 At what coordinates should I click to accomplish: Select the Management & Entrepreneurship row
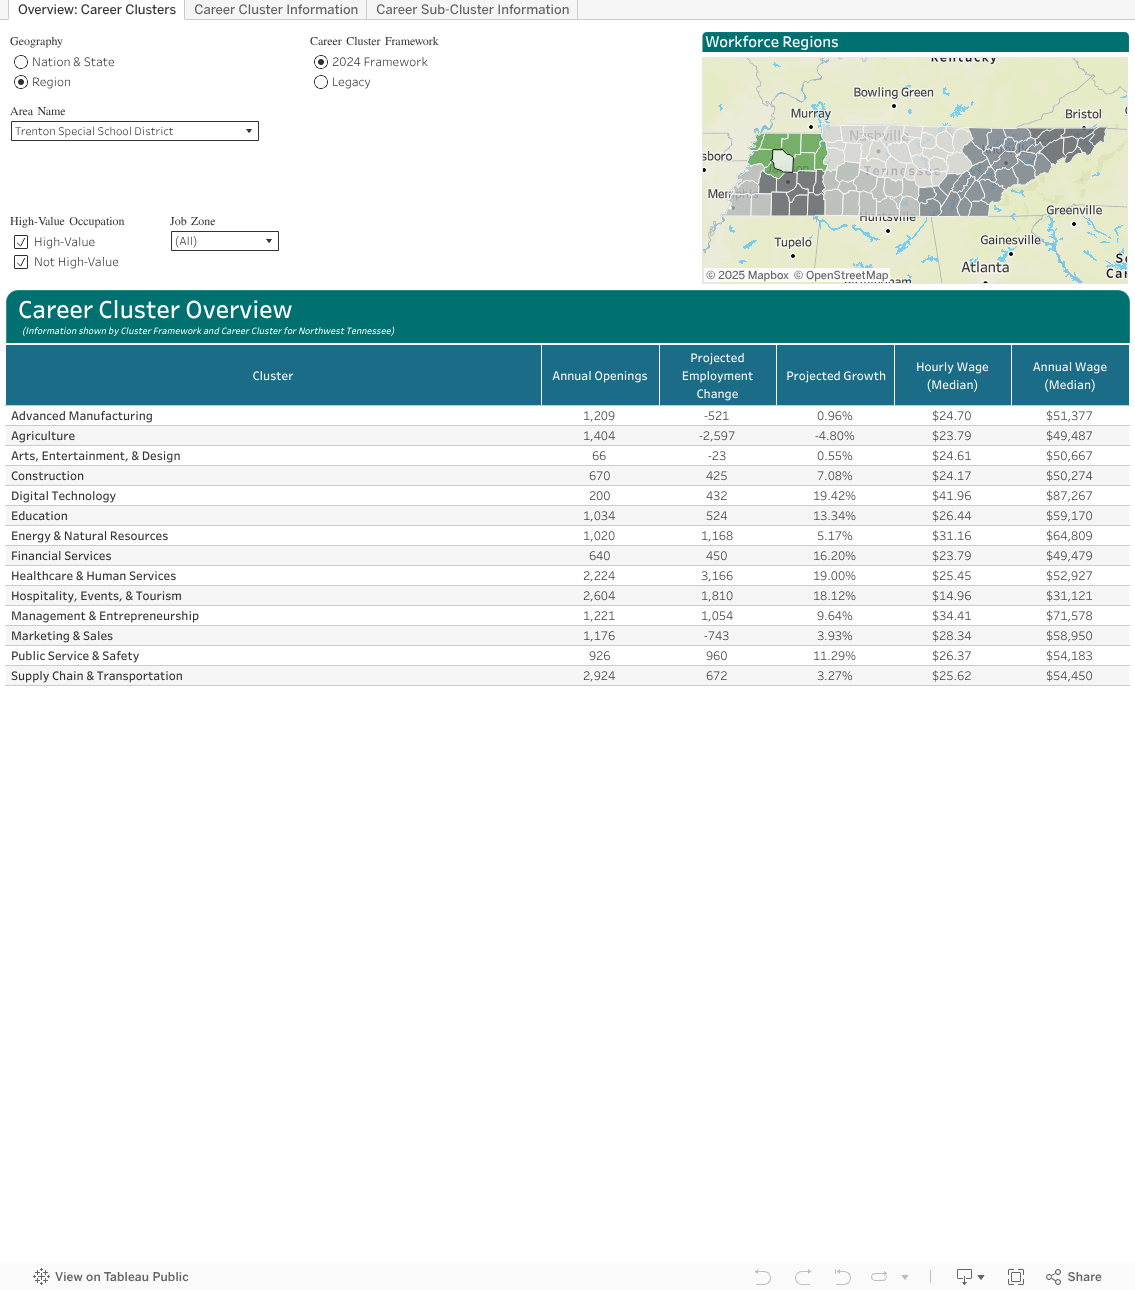567,616
